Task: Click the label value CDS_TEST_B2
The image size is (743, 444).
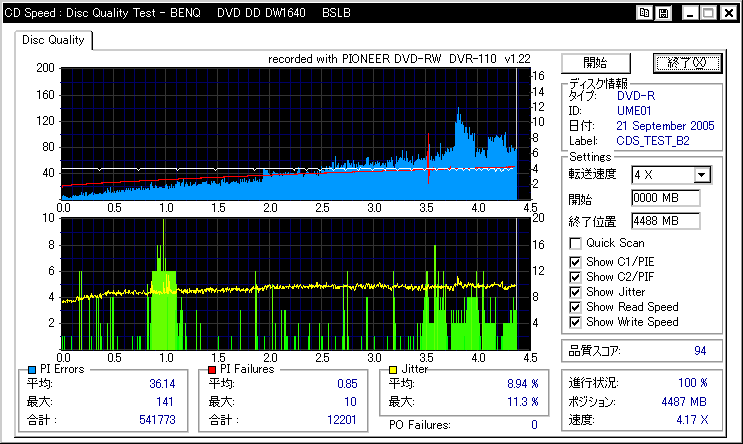Action: pos(653,141)
